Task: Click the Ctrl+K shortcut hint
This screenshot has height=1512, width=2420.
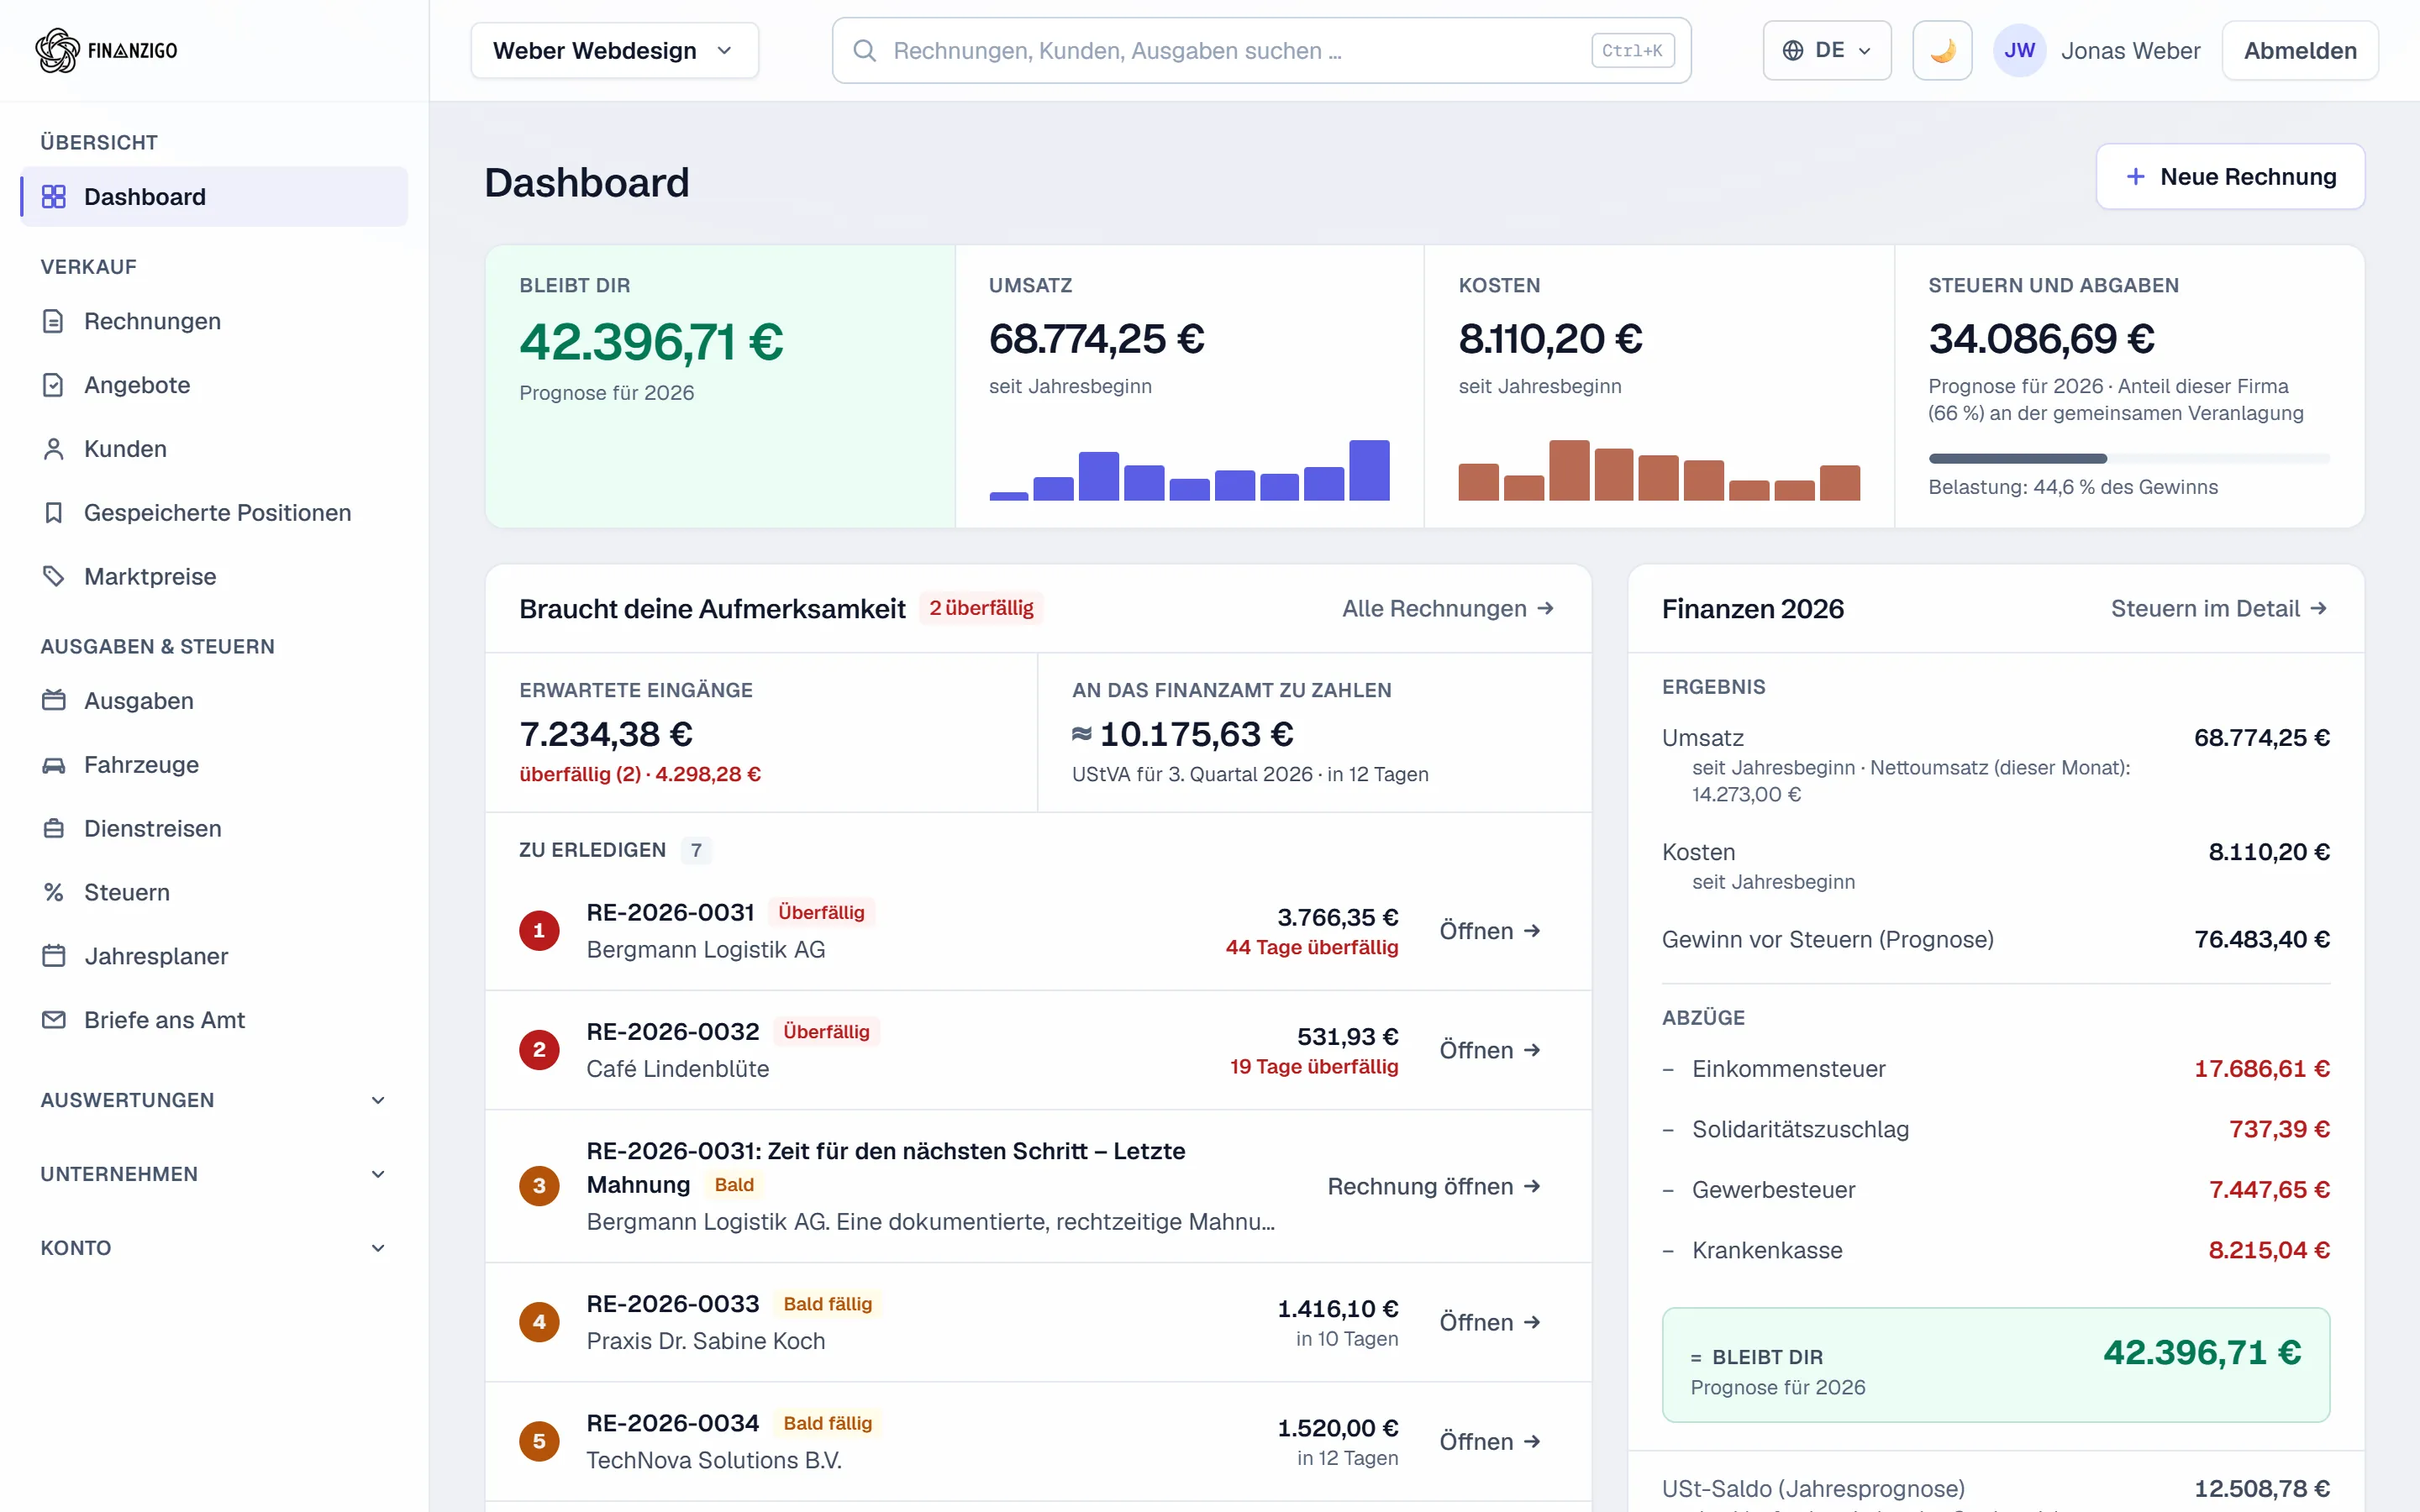Action: [1632, 51]
